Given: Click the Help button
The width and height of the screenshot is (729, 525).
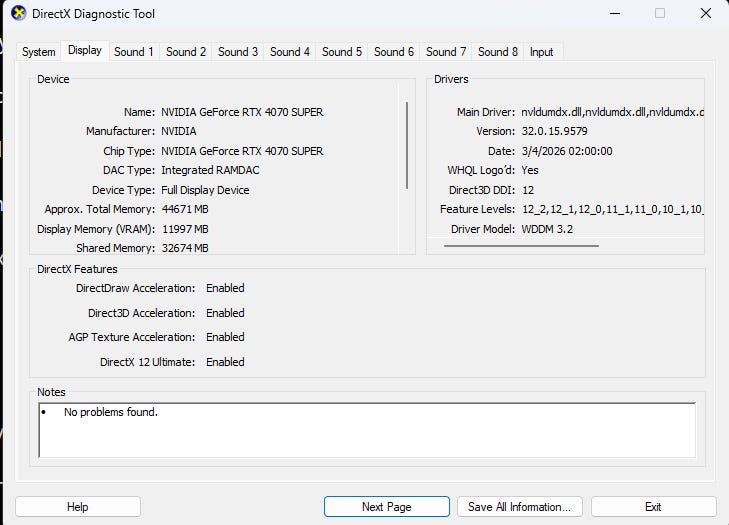Looking at the screenshot, I should pos(78,506).
